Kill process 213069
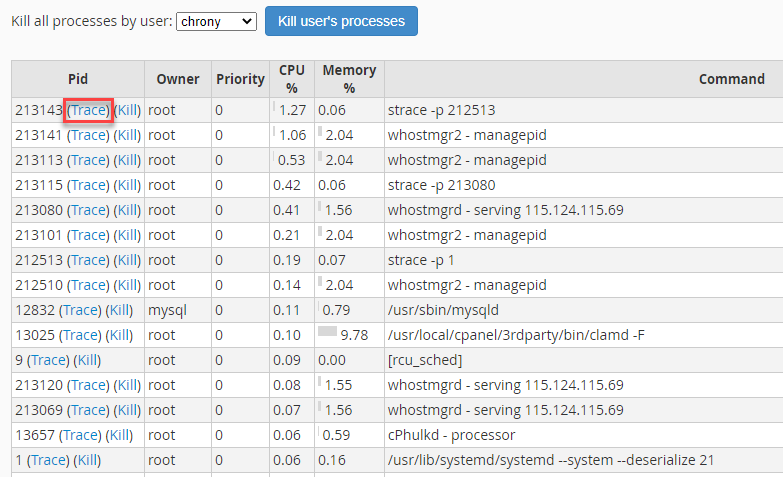 (x=127, y=410)
